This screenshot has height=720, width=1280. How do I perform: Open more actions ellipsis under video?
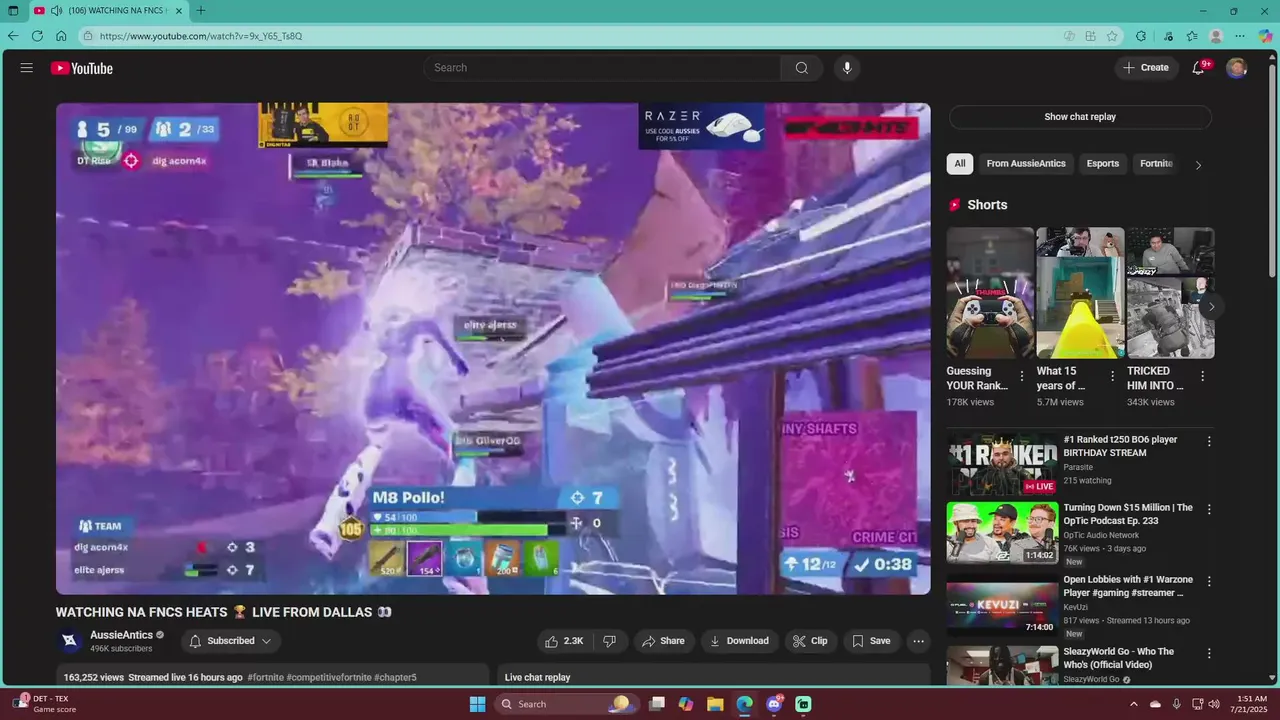coord(918,641)
